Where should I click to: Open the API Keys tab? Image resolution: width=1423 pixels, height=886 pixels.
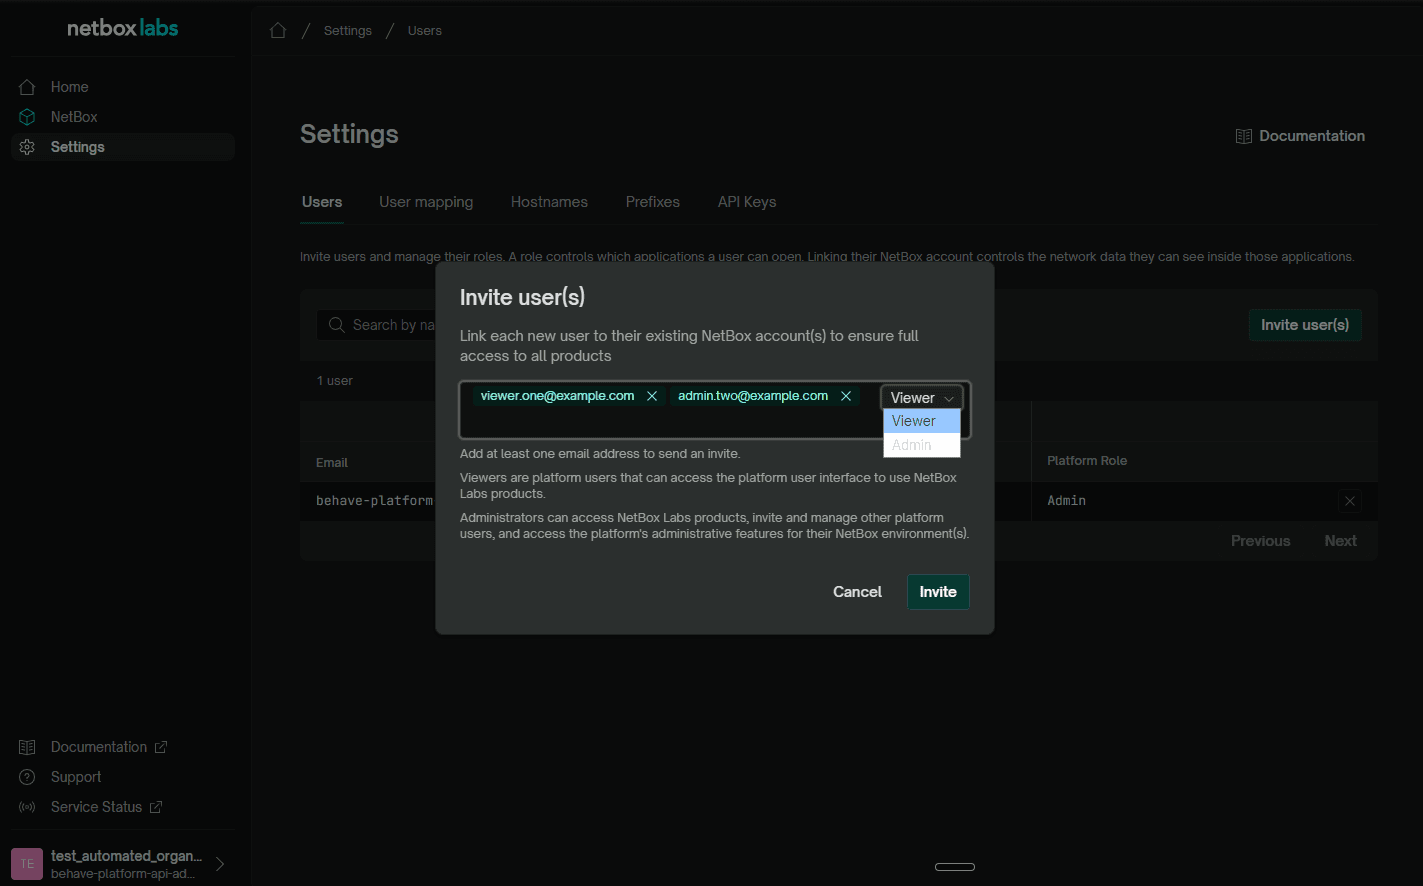coord(747,202)
